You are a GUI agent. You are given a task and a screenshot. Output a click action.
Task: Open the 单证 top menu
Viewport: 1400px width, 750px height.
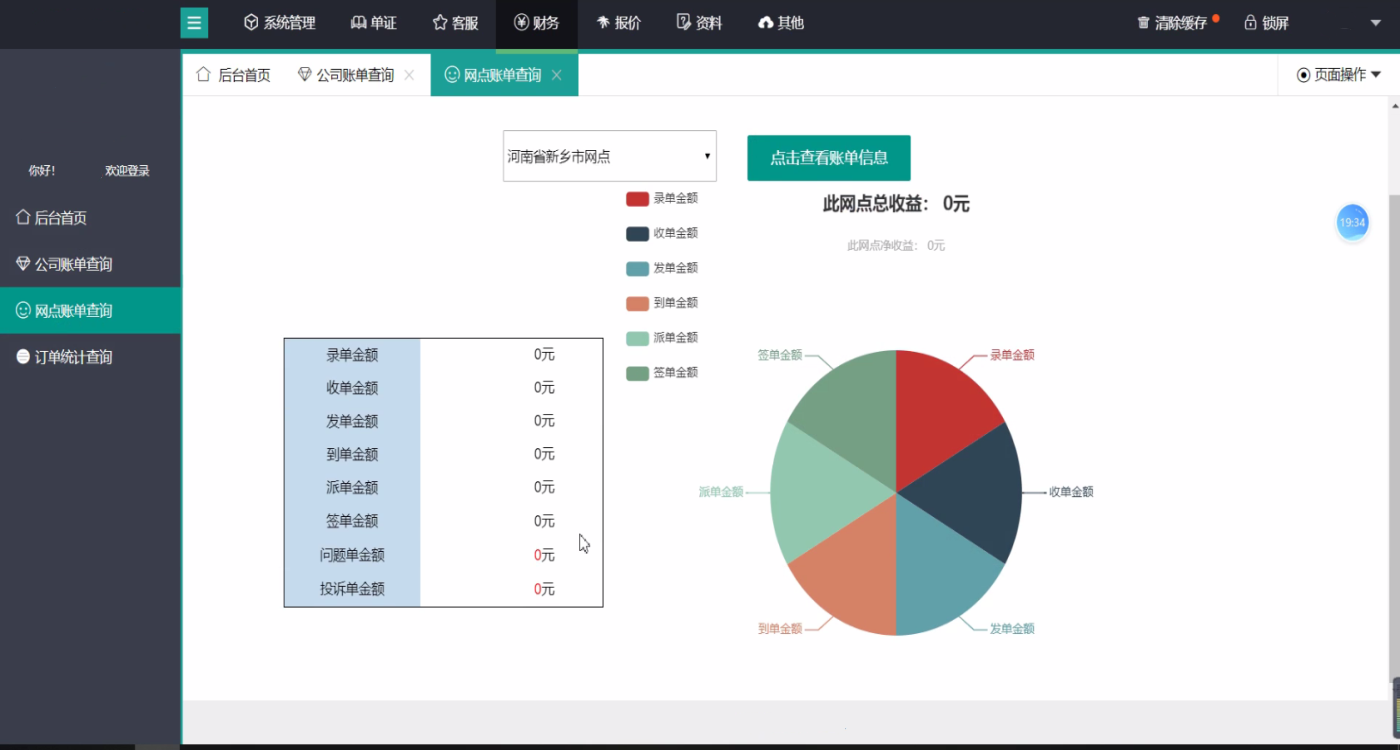tap(373, 23)
